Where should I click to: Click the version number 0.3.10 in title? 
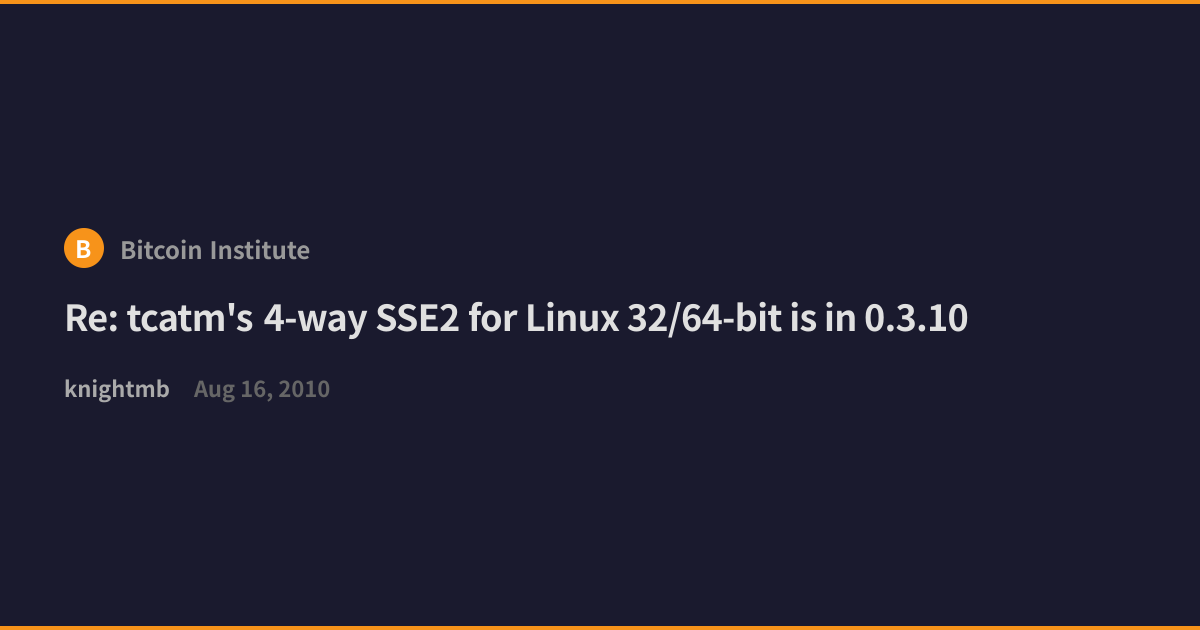click(916, 319)
